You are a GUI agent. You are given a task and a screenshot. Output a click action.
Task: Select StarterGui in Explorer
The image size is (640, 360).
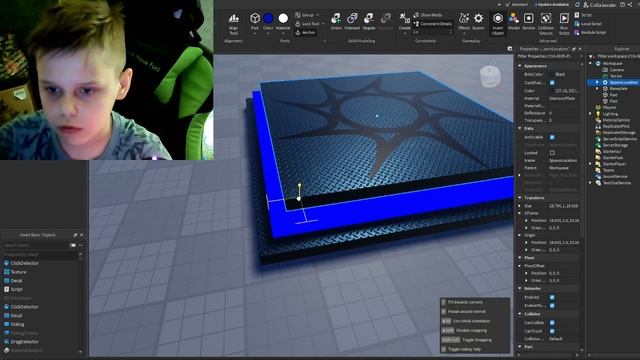[x=611, y=151]
